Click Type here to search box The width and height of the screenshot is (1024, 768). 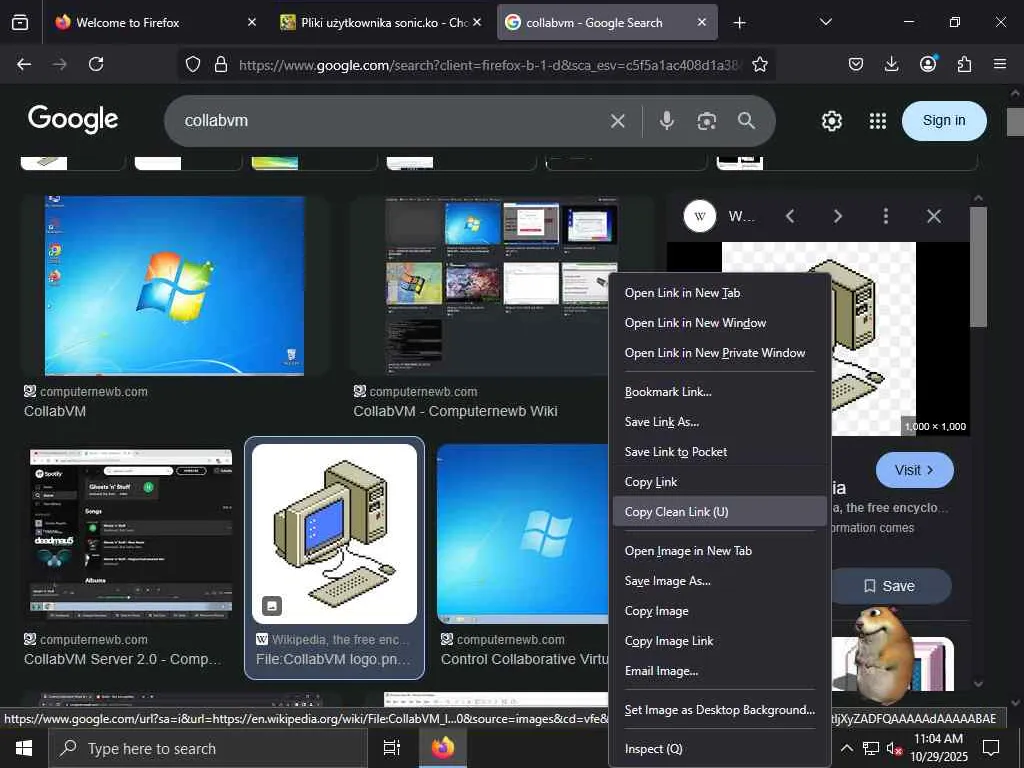(x=208, y=748)
